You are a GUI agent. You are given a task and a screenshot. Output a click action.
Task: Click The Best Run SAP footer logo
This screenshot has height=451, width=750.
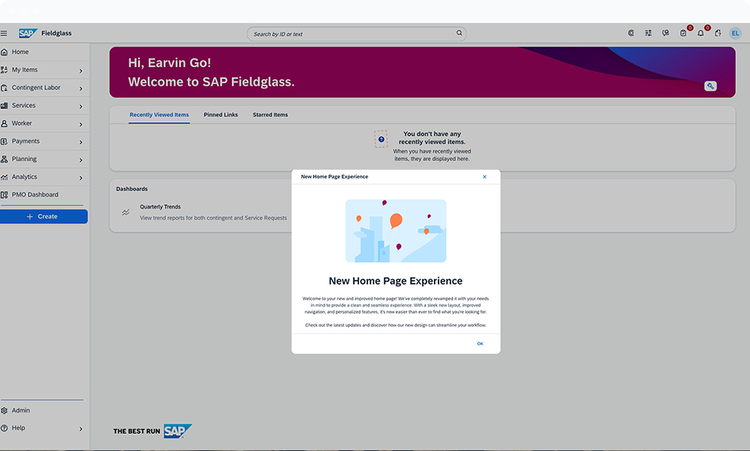(153, 431)
